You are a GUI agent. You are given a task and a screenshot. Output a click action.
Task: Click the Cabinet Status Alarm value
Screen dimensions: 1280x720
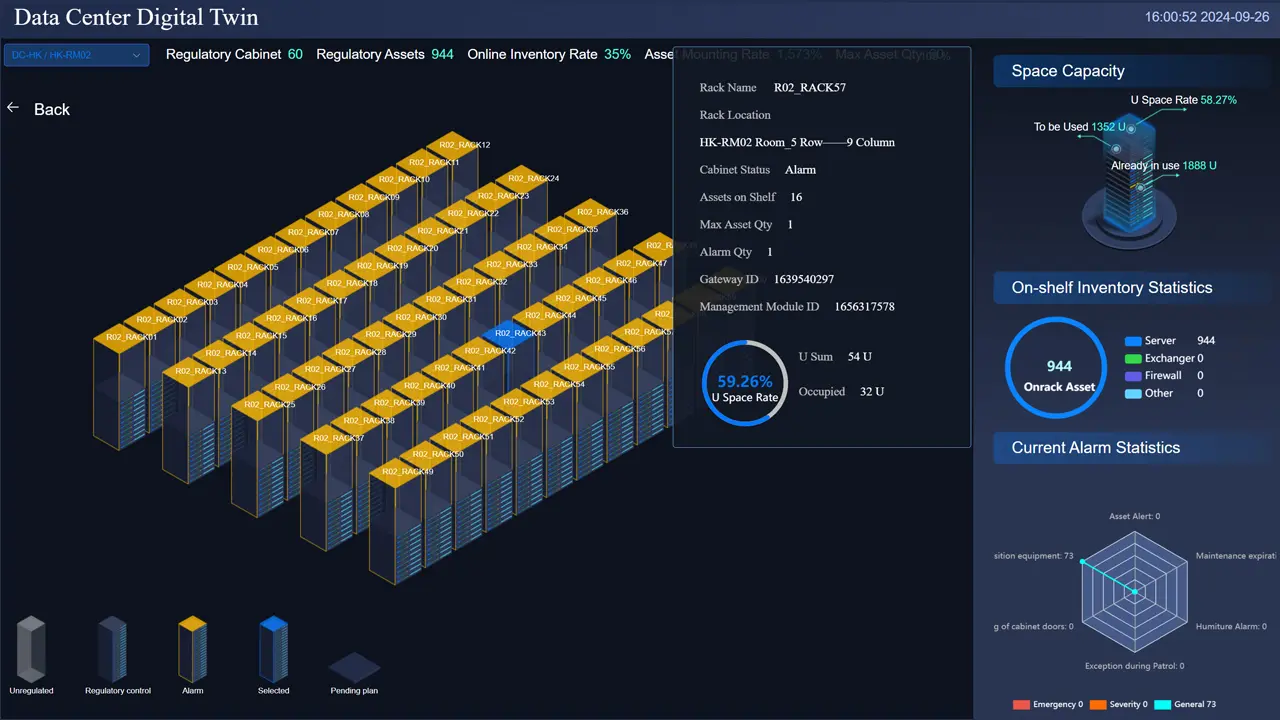tap(801, 170)
